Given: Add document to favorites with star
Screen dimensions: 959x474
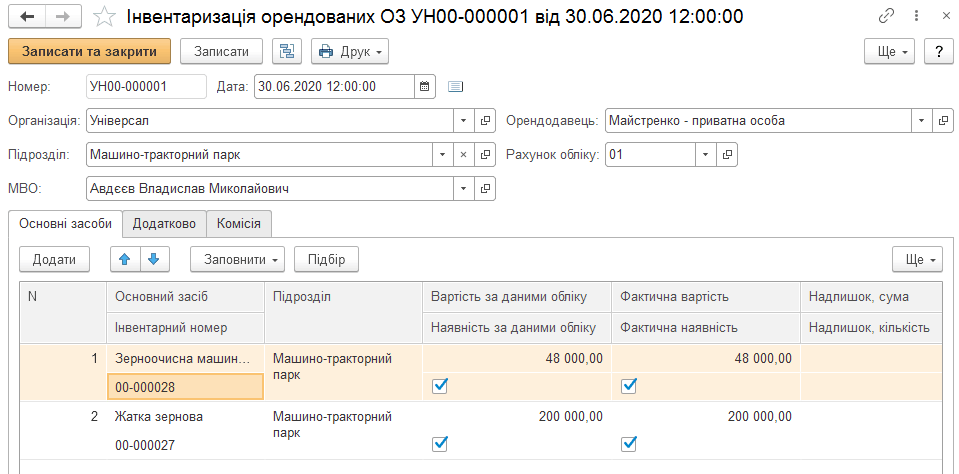Looking at the screenshot, I should (x=104, y=17).
